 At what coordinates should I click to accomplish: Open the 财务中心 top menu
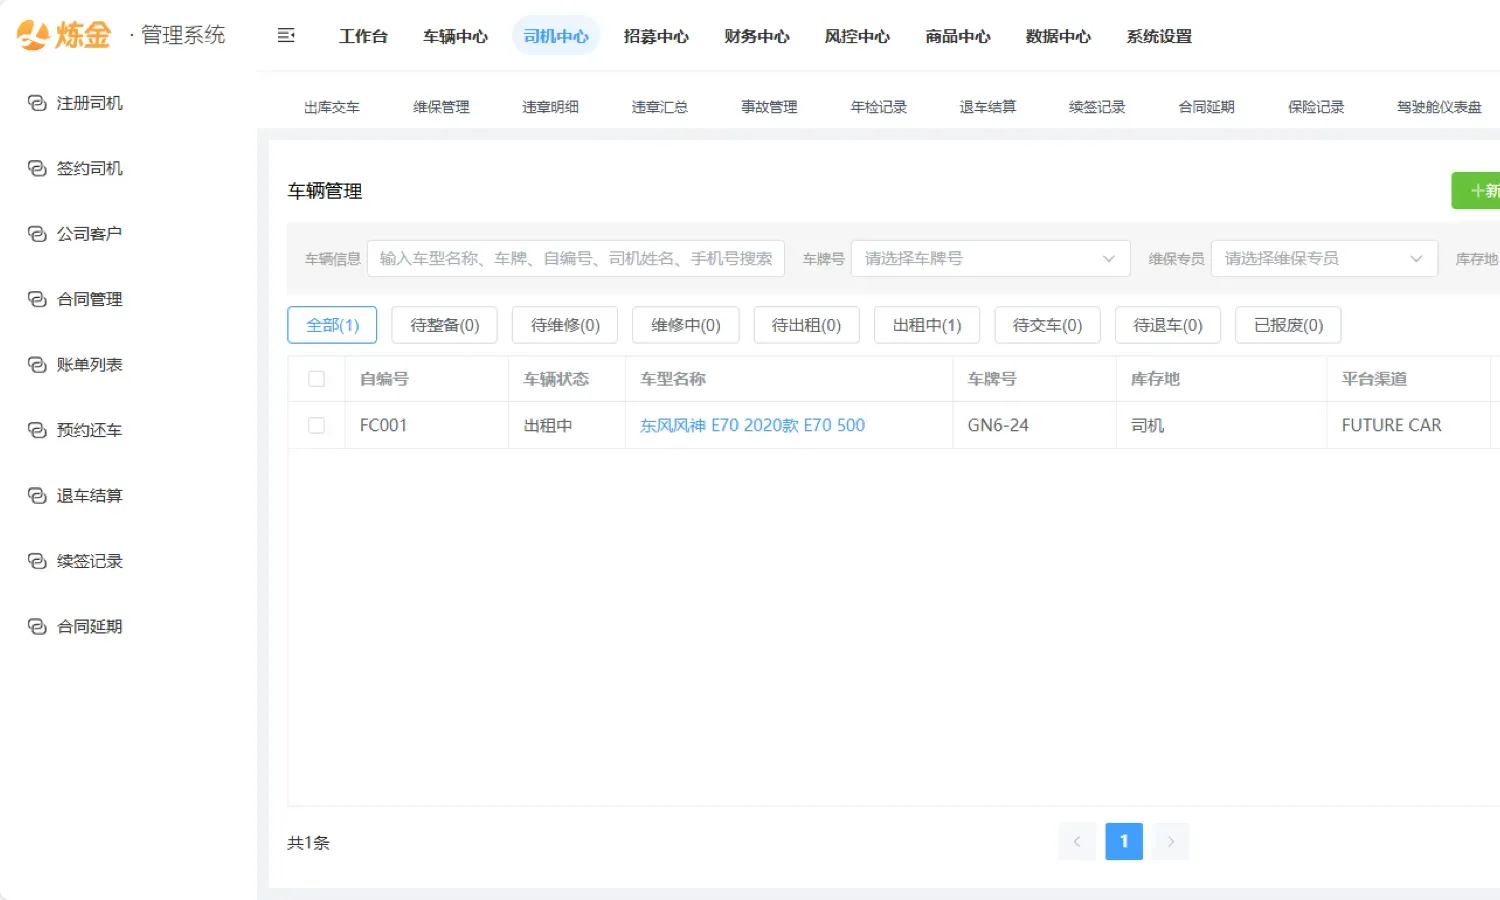click(x=756, y=36)
